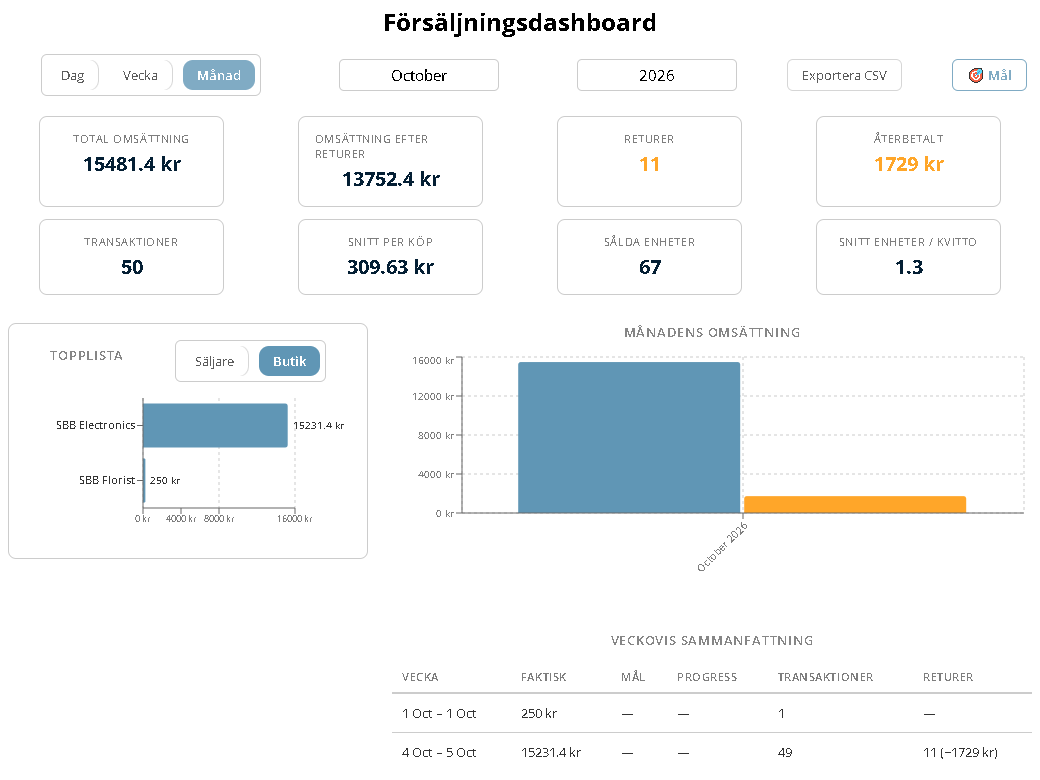Click the Vecka column header
Viewport: 1040px width, 780px height.
tap(420, 677)
